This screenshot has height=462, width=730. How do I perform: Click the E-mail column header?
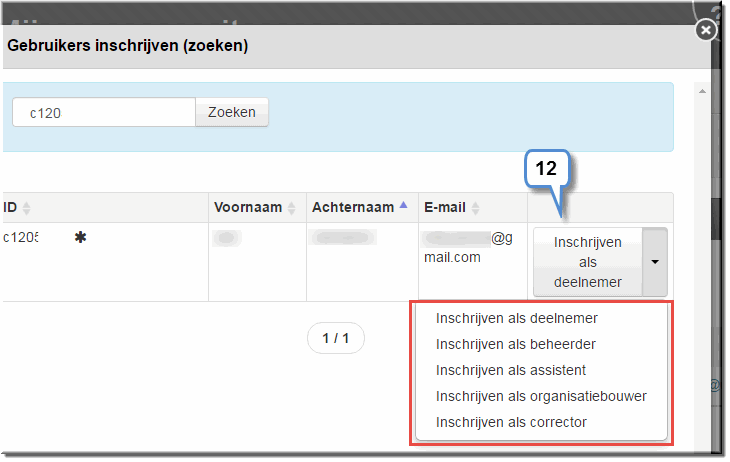tap(473, 208)
